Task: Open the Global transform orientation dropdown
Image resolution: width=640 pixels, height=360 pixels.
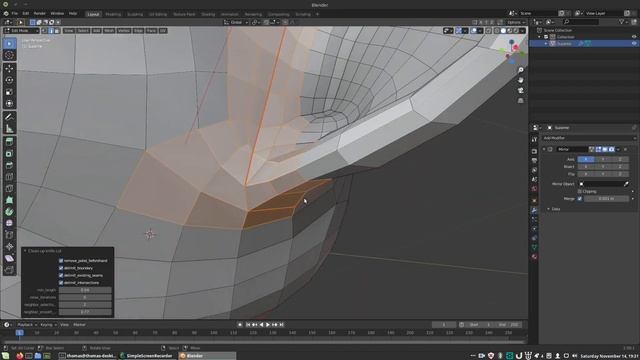Action: coord(236,22)
